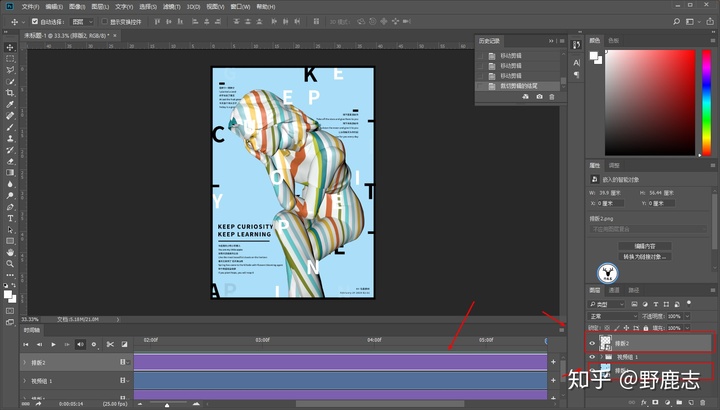Click the timeline zoom slider handle
720x410 pixels.
(167, 404)
